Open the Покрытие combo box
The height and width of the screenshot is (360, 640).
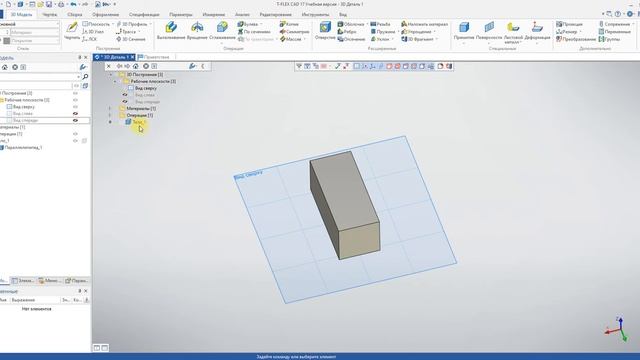(x=35, y=40)
